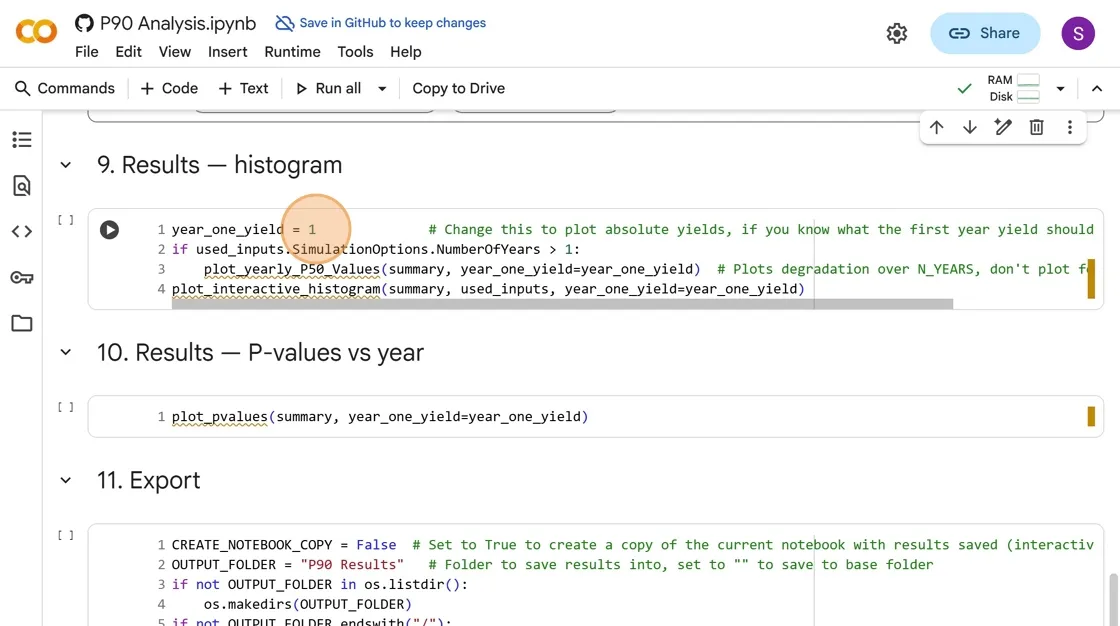Open the Insert menu
Screen dimensions: 1120x626
click(227, 52)
